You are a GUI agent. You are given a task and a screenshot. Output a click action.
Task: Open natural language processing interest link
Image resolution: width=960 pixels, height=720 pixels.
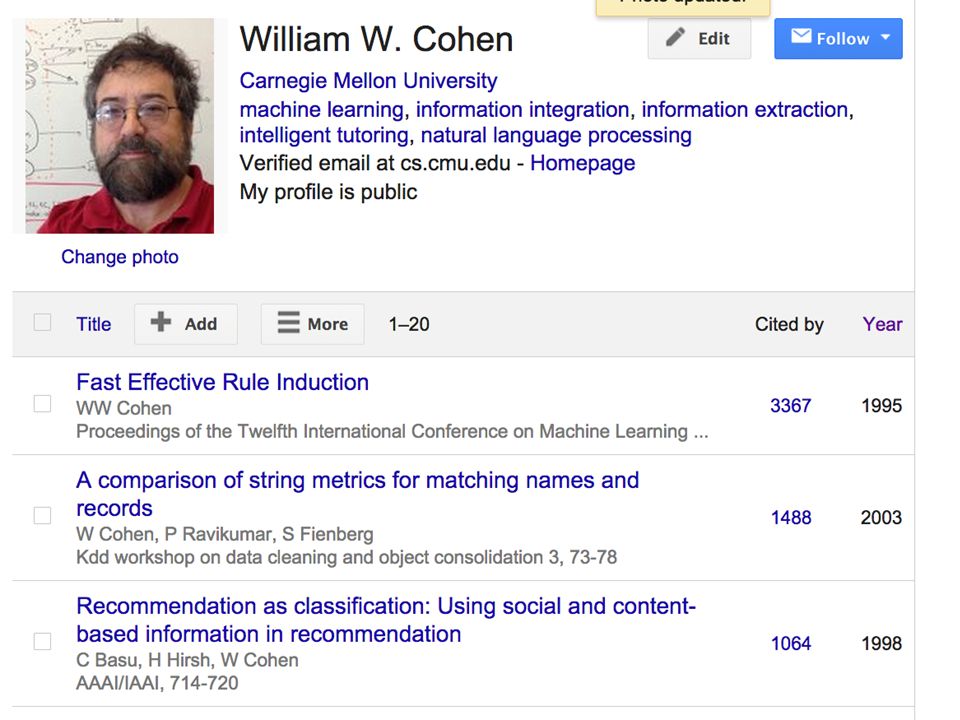556,135
